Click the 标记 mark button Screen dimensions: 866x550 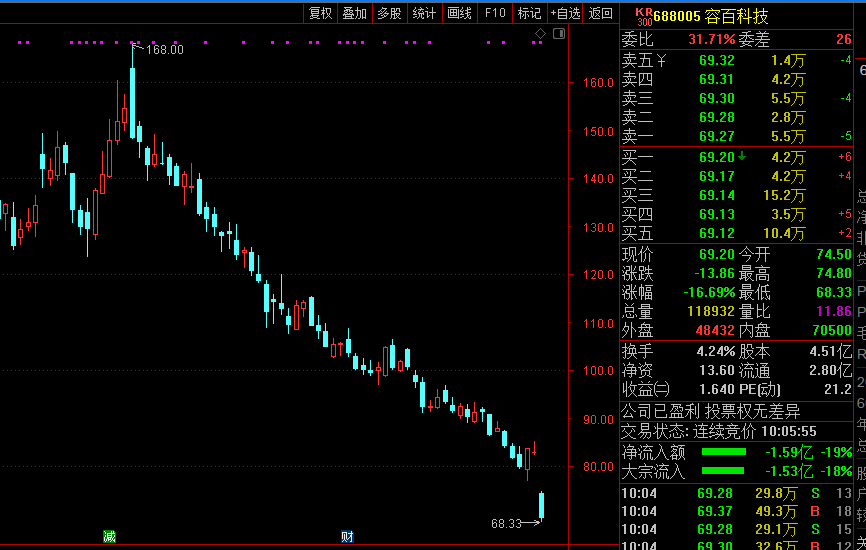click(x=529, y=13)
